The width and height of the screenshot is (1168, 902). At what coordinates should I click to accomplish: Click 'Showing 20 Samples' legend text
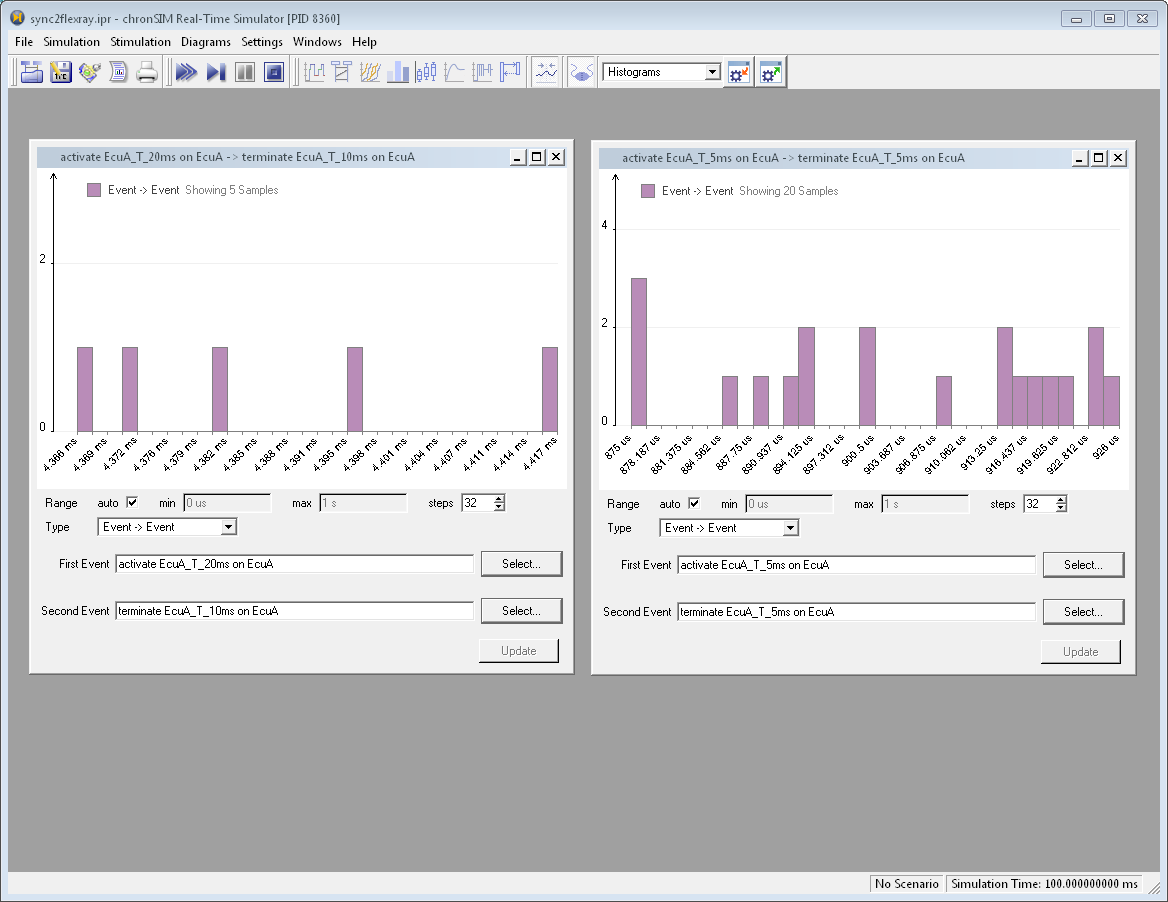(x=788, y=191)
